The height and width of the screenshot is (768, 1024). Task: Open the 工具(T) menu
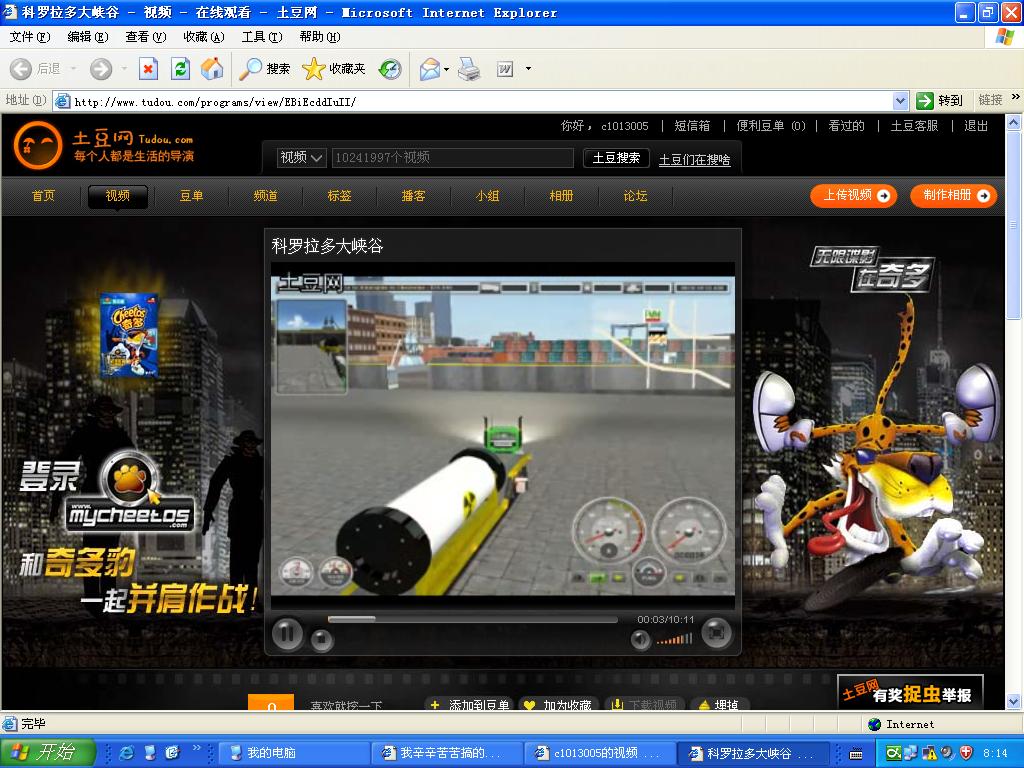[x=262, y=37]
